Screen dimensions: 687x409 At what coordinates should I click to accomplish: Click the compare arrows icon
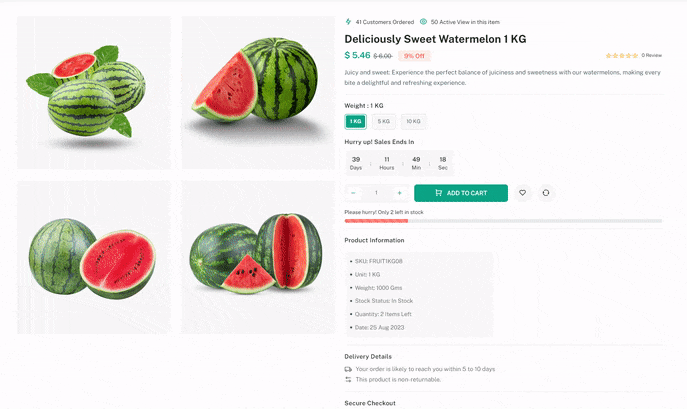(x=546, y=193)
